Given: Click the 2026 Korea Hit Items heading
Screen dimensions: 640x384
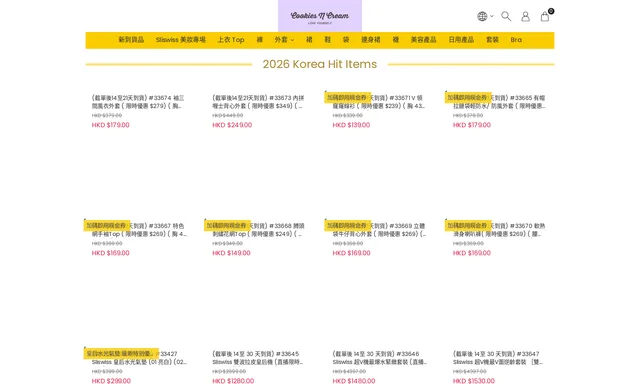Looking at the screenshot, I should click(x=320, y=64).
